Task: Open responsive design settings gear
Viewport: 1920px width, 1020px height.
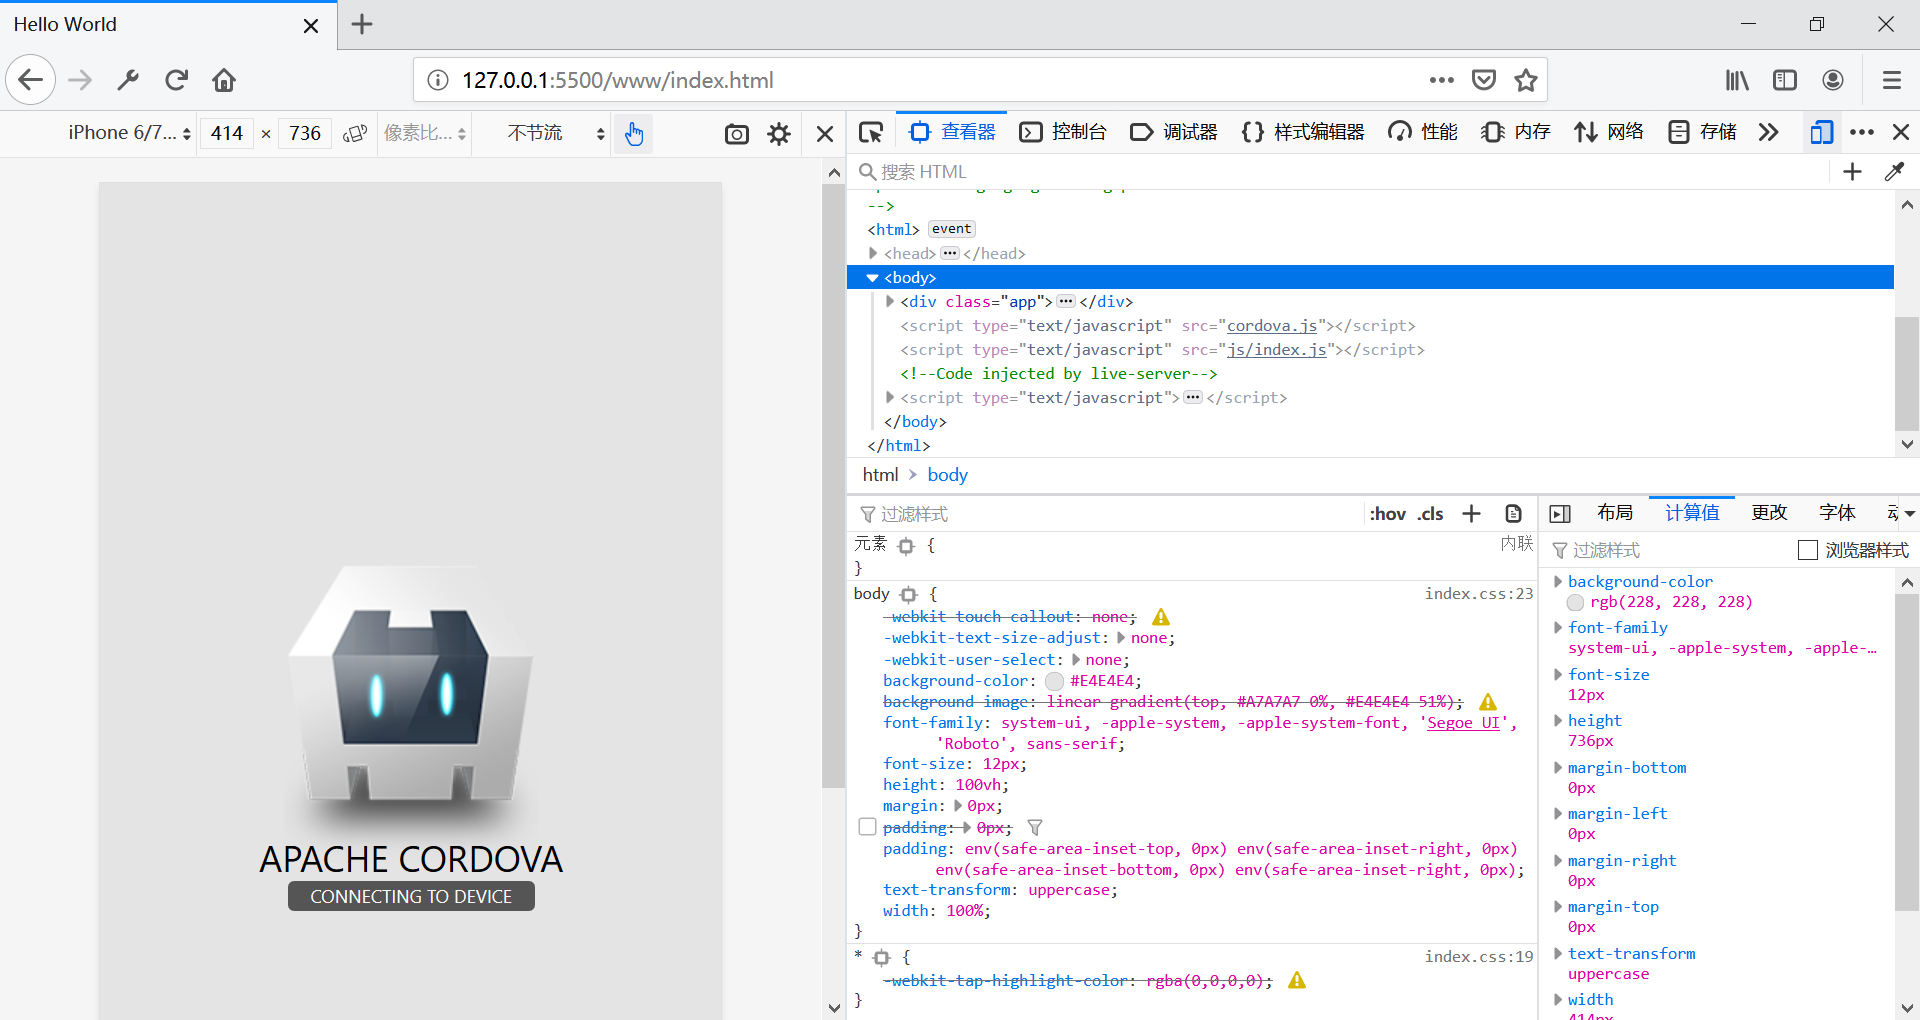Action: point(779,134)
